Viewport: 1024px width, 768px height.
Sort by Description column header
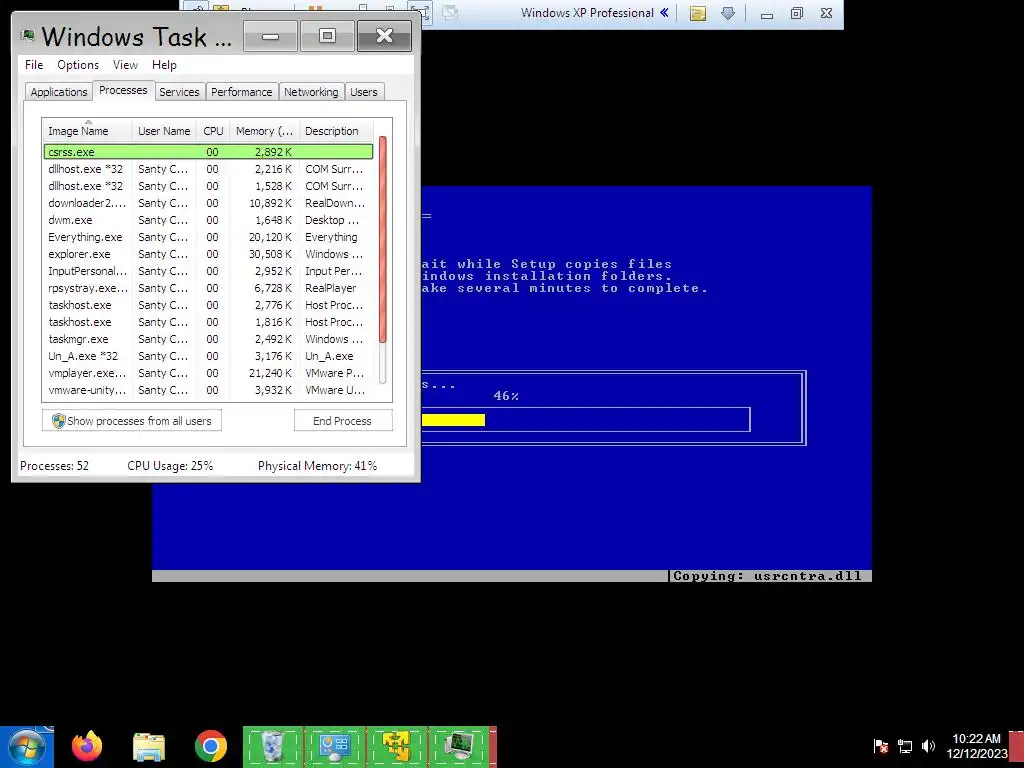click(x=336, y=131)
